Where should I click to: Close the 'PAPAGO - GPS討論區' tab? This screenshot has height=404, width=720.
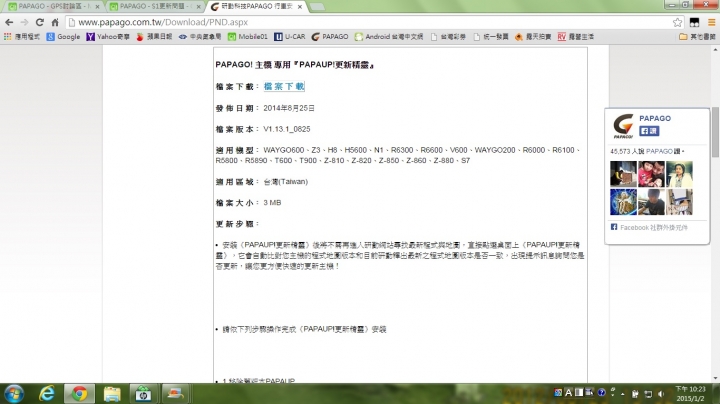[97, 6]
